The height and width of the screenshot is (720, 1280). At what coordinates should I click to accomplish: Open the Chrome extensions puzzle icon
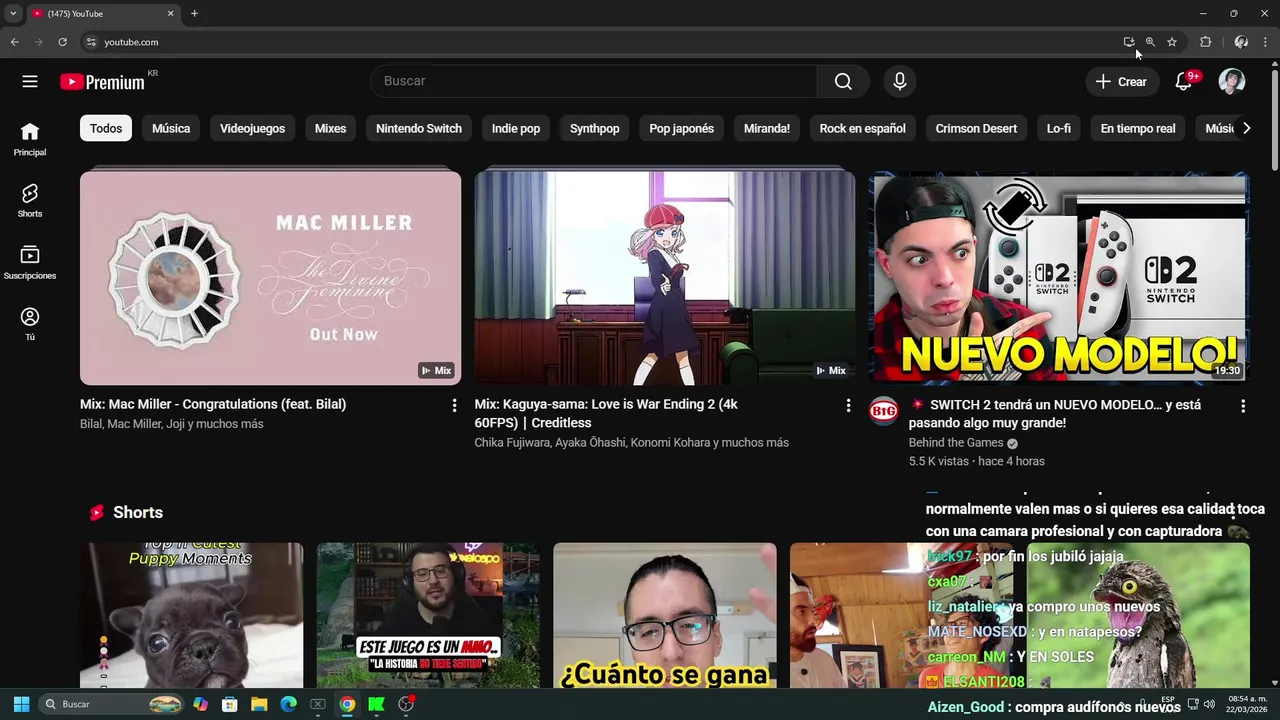click(1205, 42)
